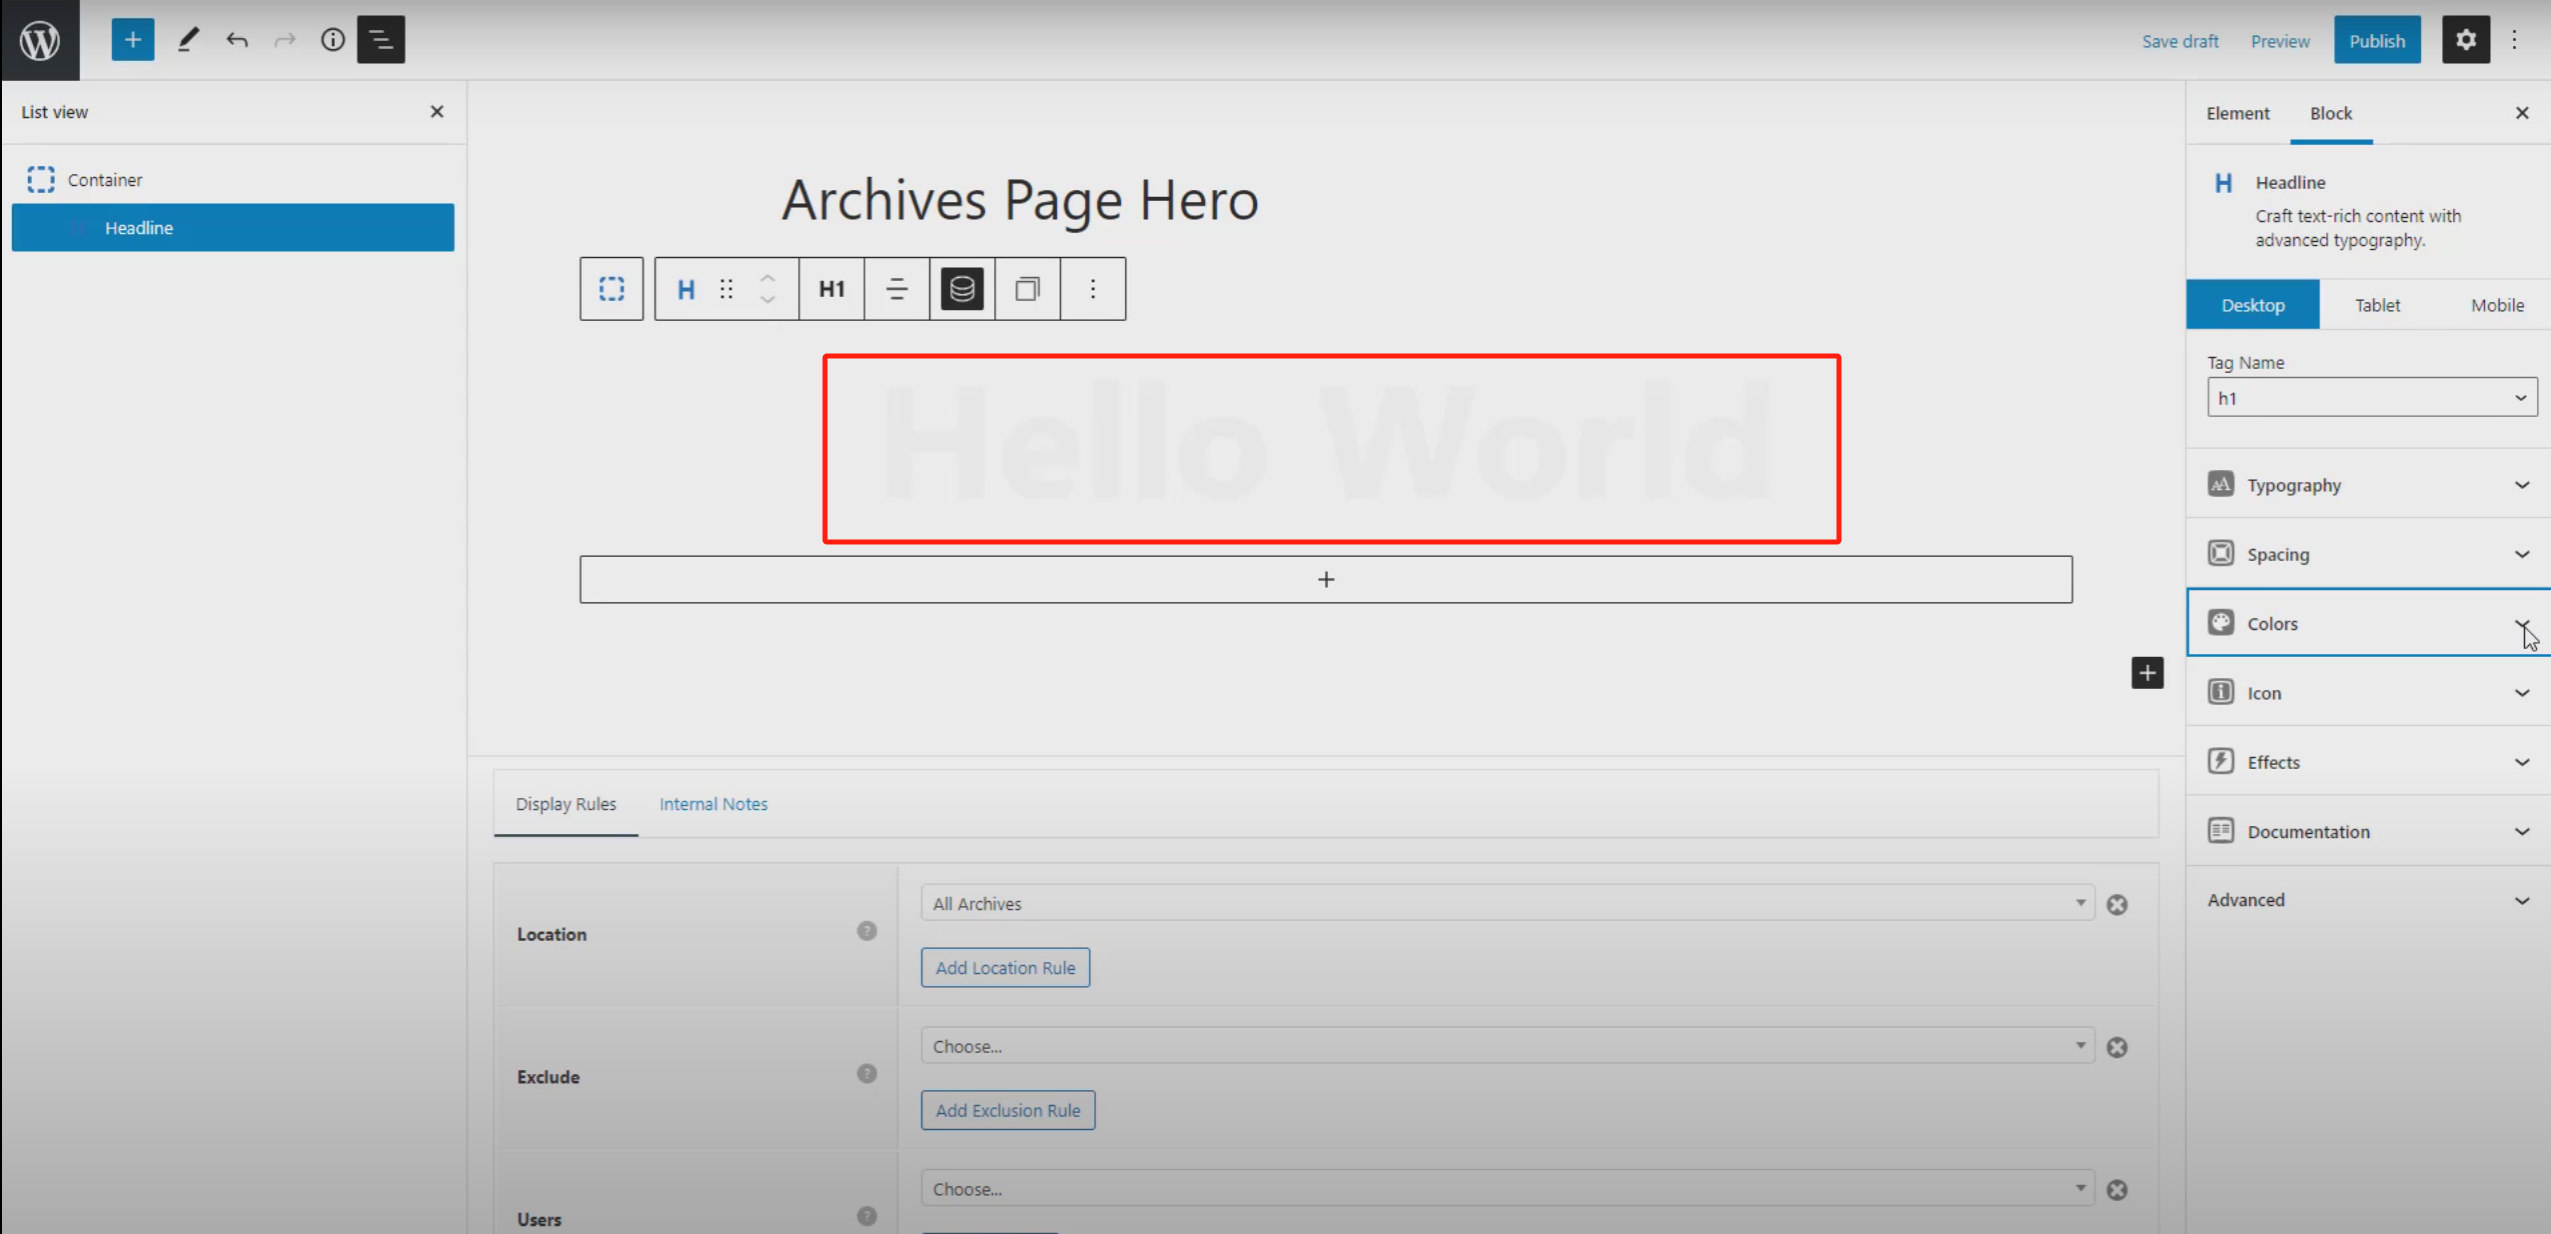Select the Desktop device view

2253,305
